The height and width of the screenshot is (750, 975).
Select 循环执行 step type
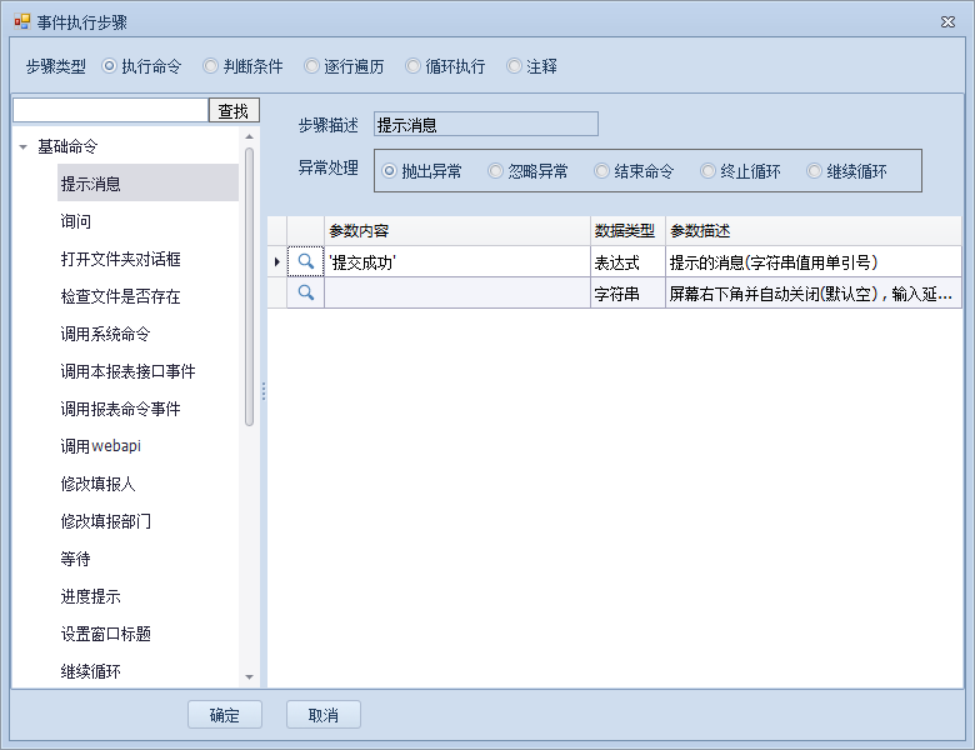click(413, 67)
